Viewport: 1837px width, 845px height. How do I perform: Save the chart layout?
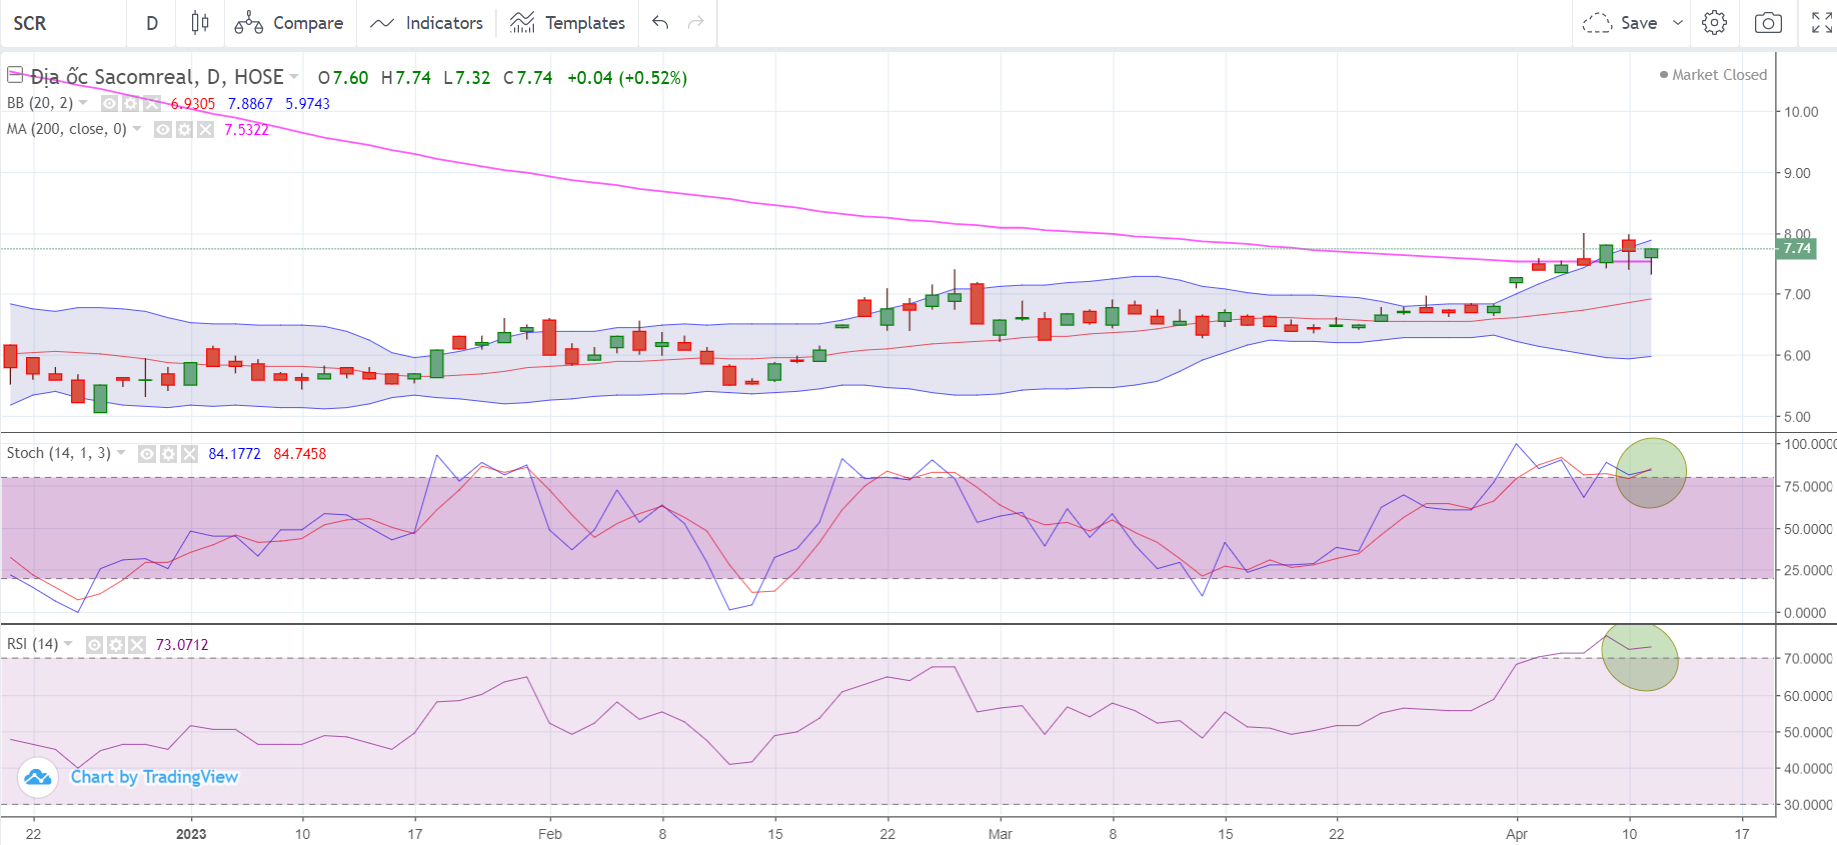pyautogui.click(x=1622, y=23)
